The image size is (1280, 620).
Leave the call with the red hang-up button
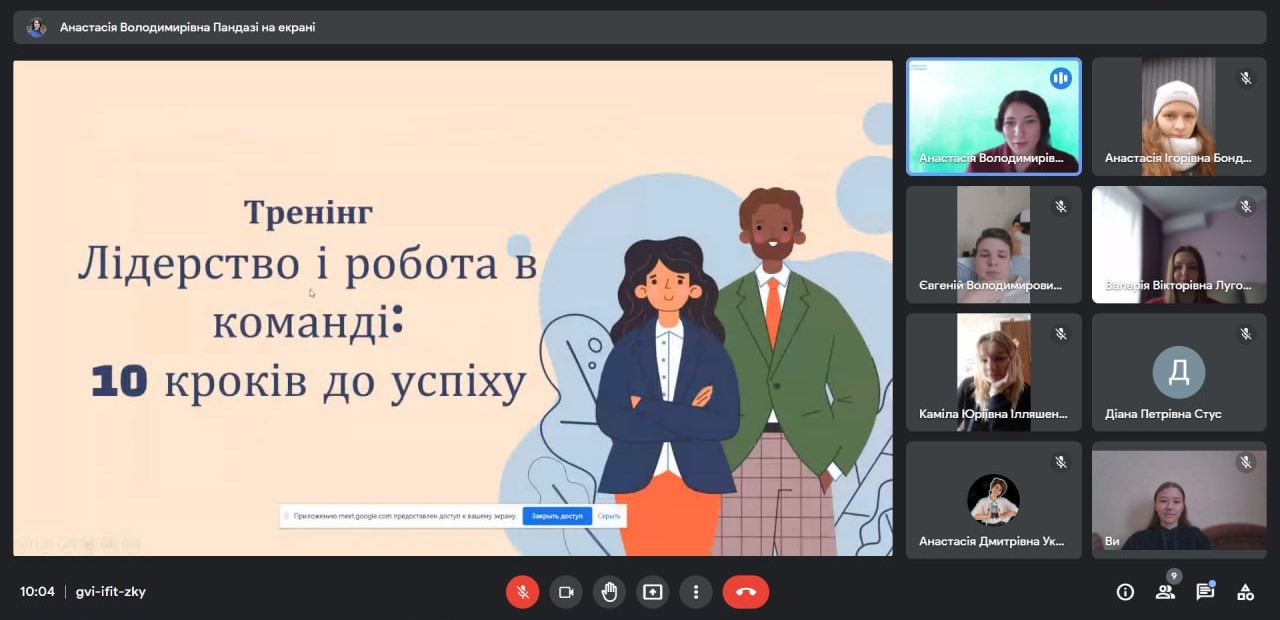746,592
